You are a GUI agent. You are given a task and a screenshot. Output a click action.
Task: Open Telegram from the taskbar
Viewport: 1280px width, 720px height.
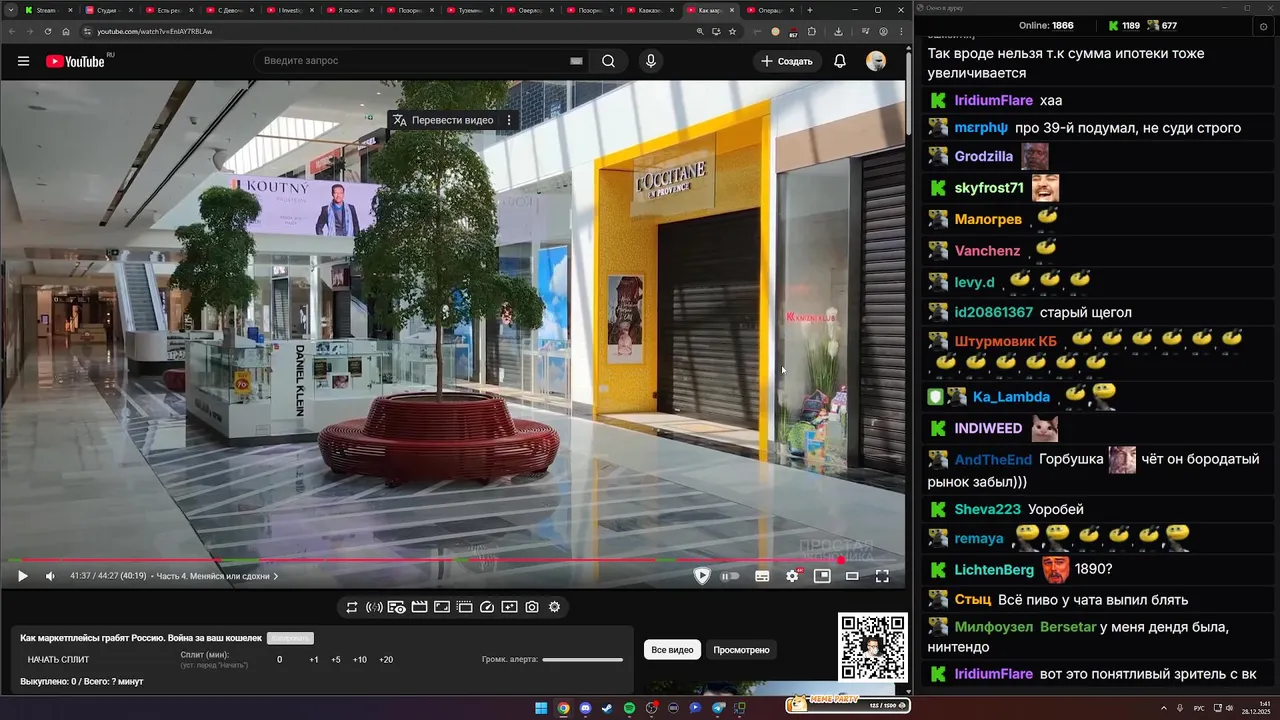[718, 708]
